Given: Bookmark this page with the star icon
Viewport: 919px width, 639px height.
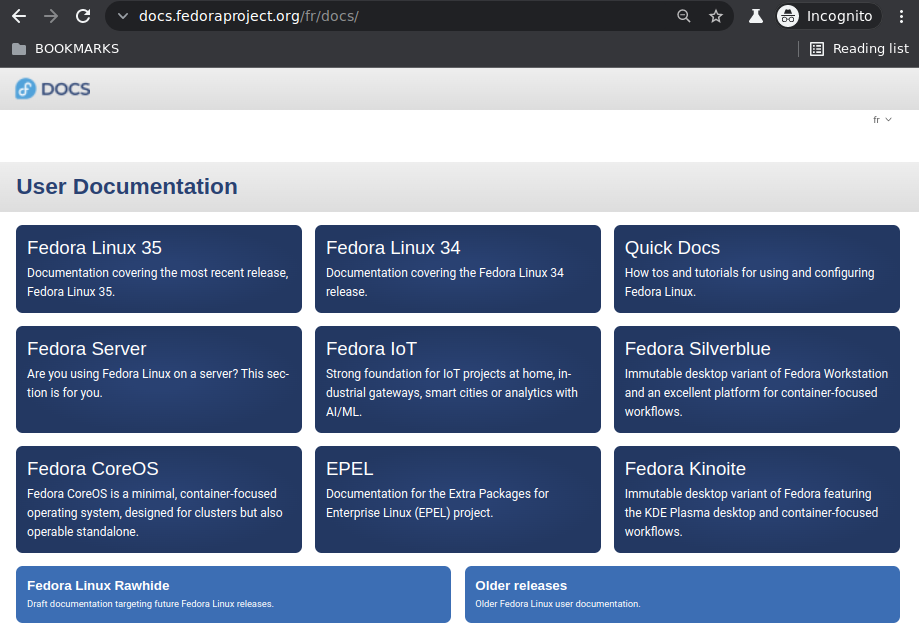Looking at the screenshot, I should [716, 16].
